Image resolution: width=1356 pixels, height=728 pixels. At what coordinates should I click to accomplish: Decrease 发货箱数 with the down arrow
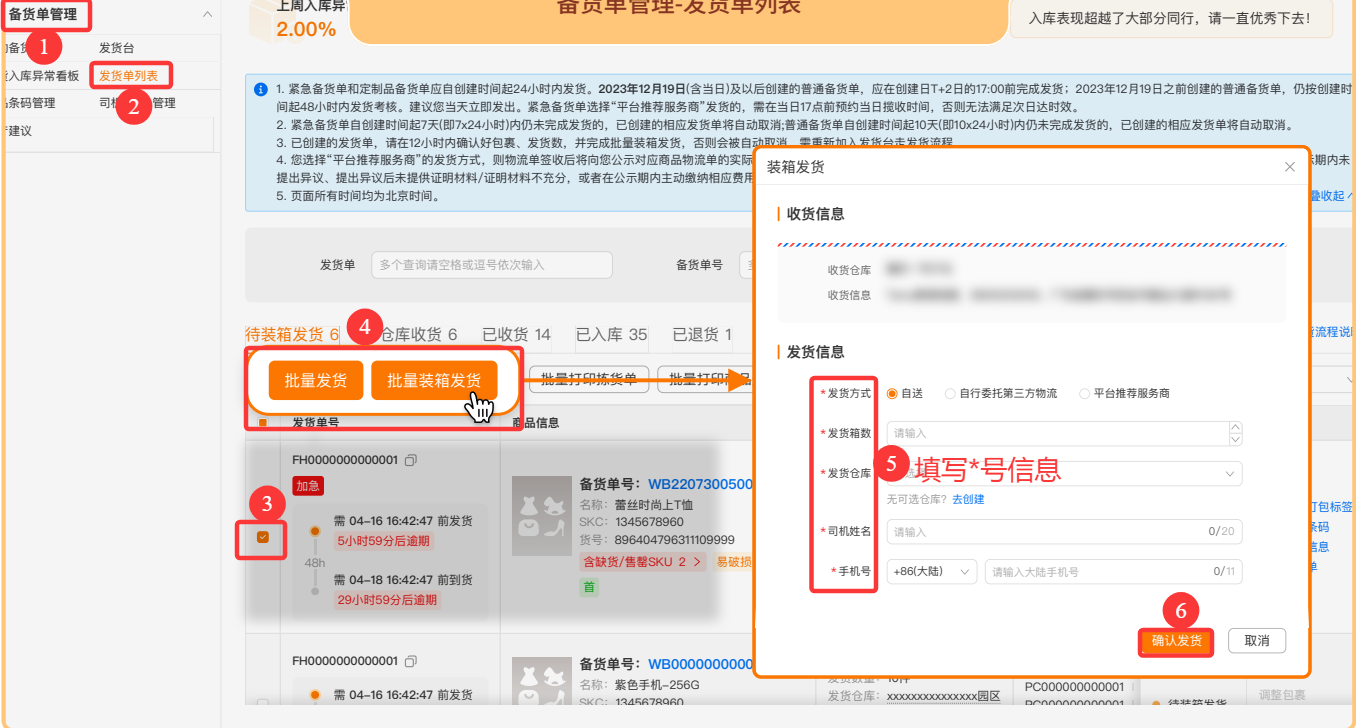pos(1236,439)
